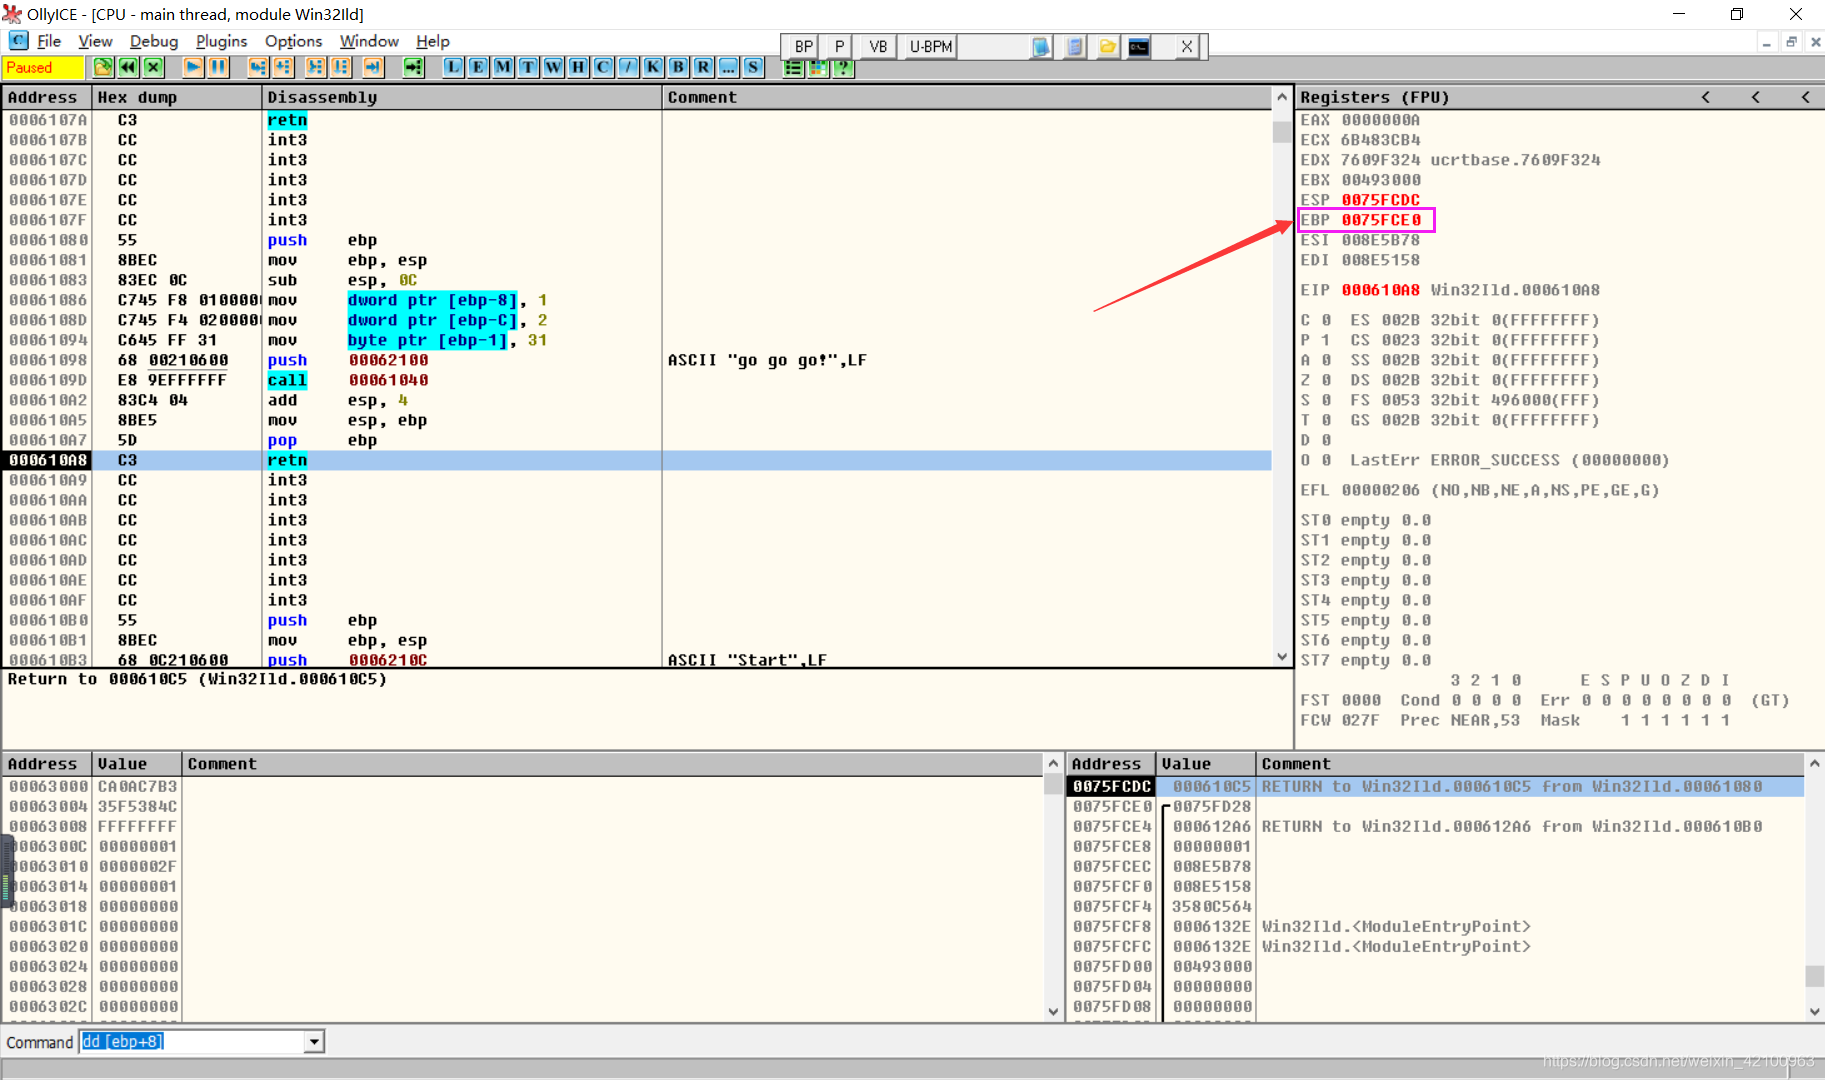Click the U-BPM button in floating toolbar
Viewport: 1825px width, 1080px height.
pyautogui.click(x=931, y=46)
